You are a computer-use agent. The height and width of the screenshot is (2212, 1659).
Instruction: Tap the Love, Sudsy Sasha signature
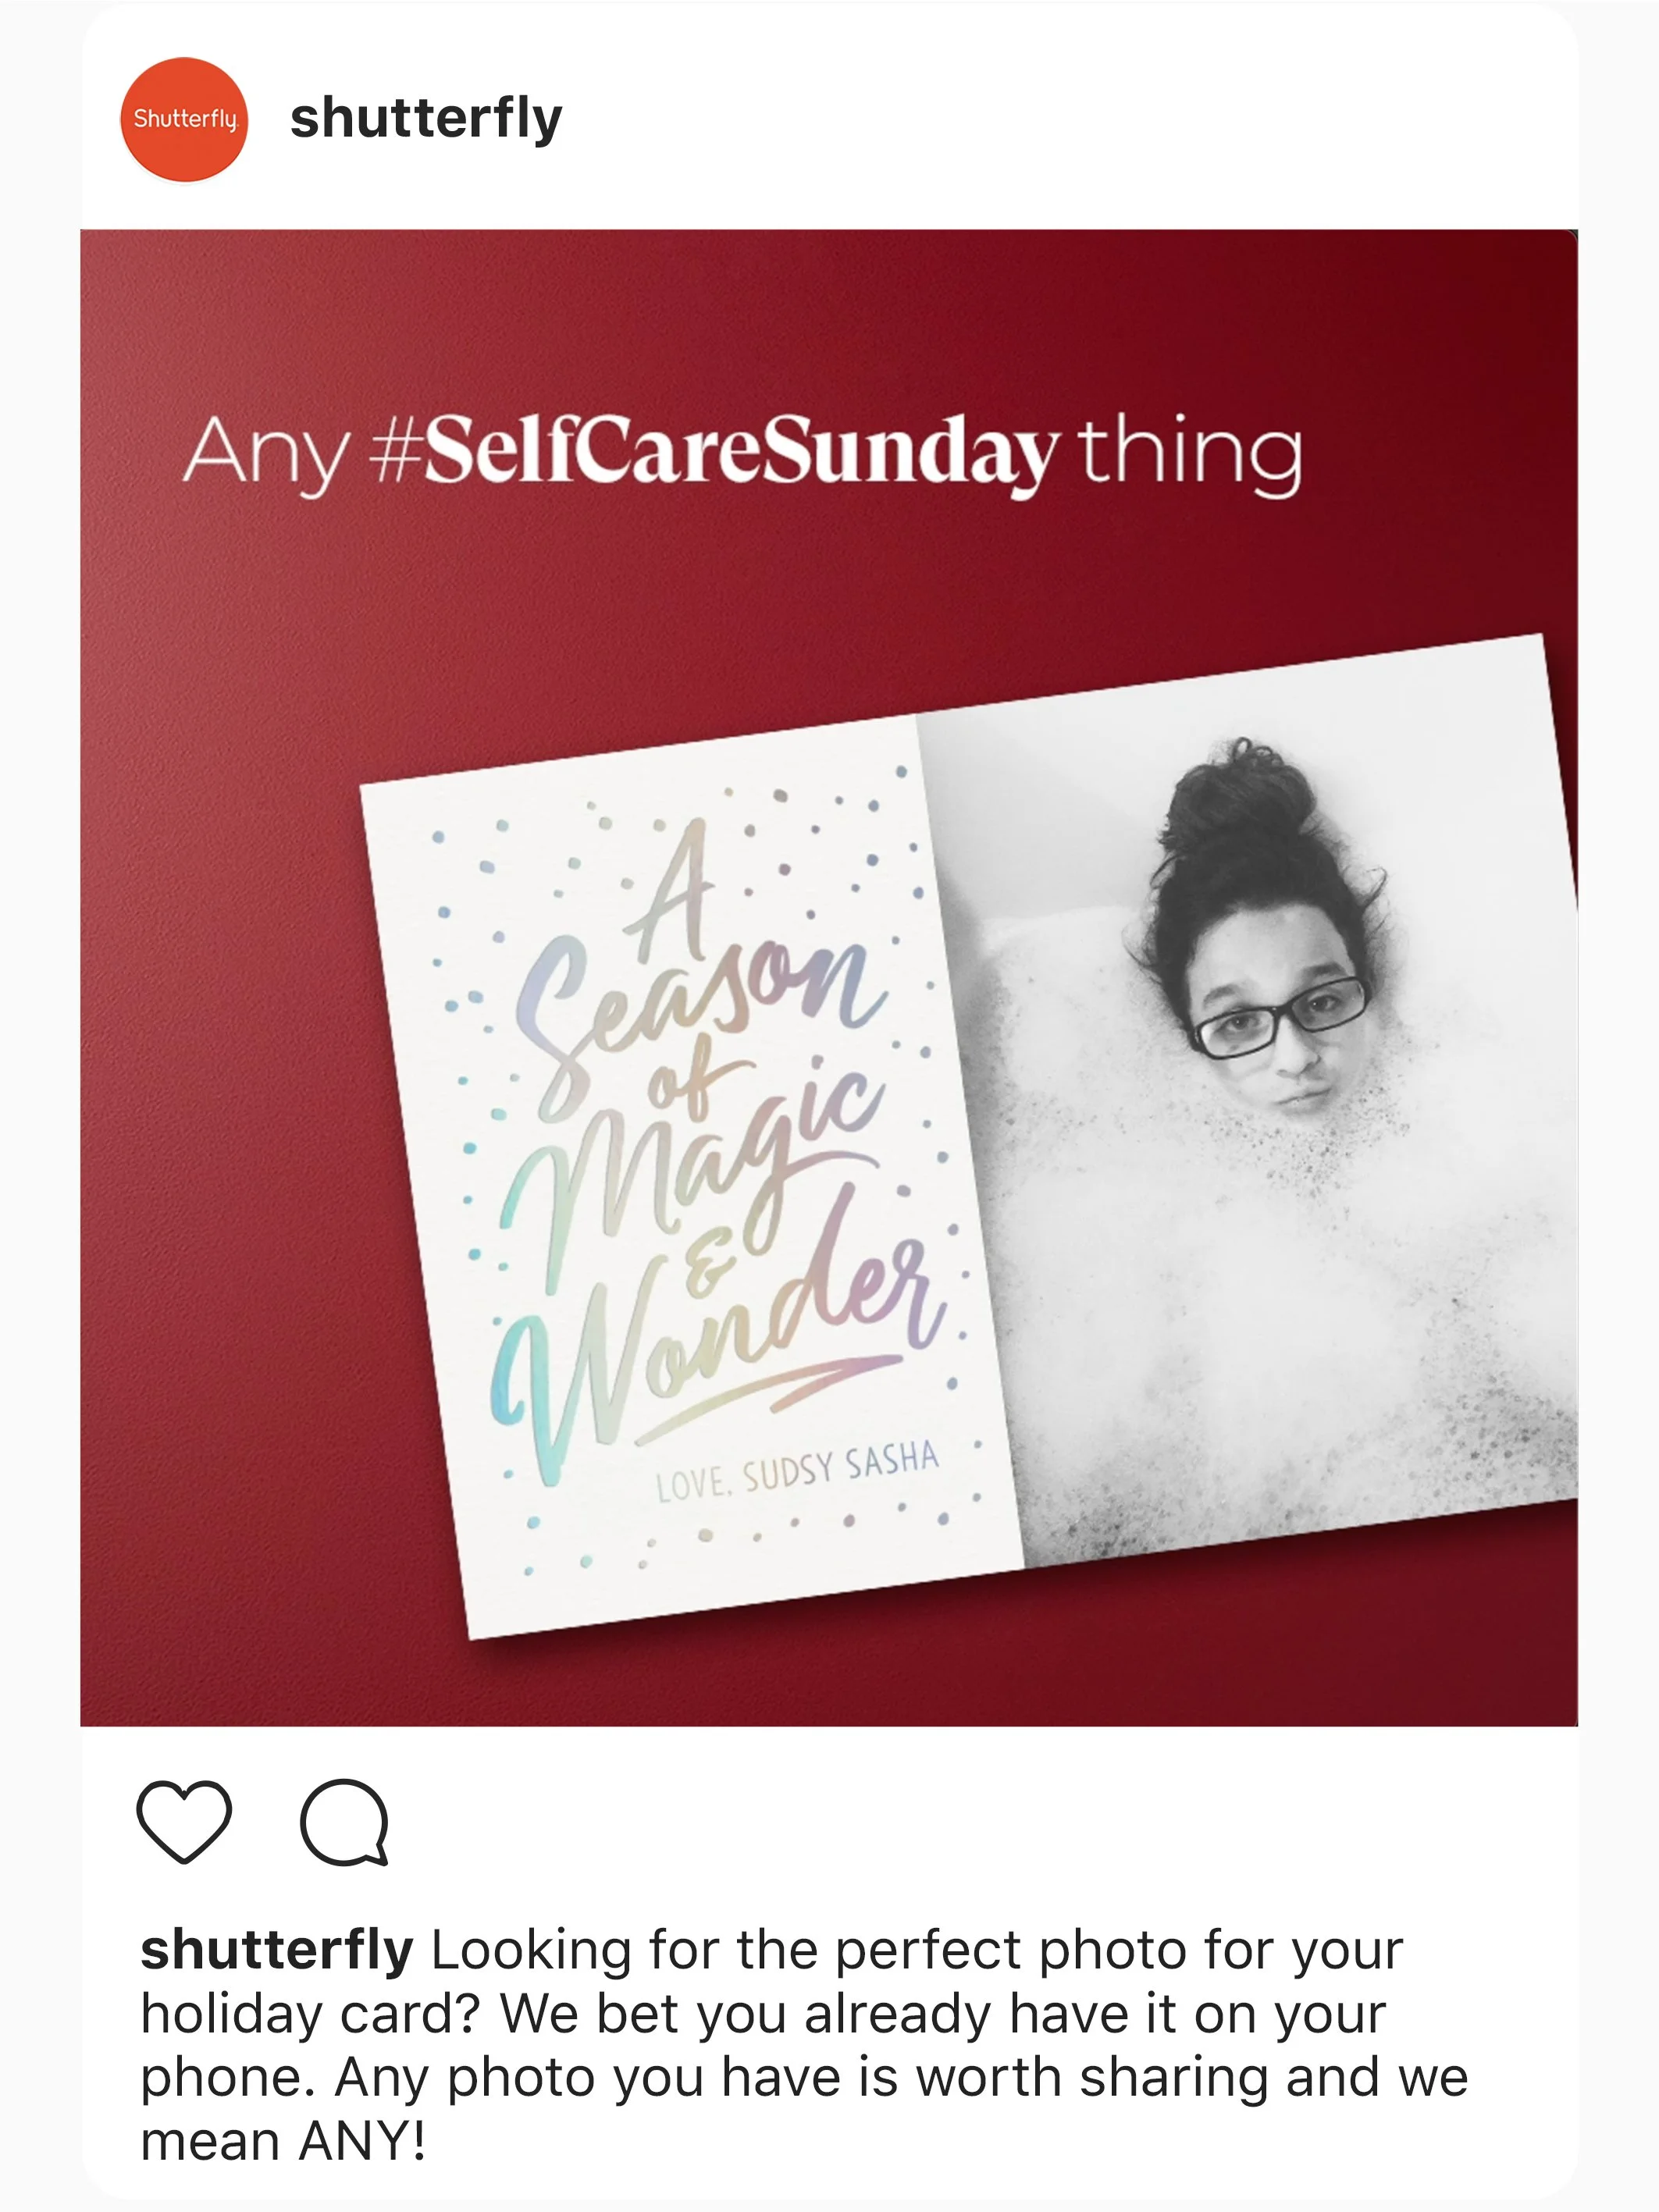point(798,1471)
